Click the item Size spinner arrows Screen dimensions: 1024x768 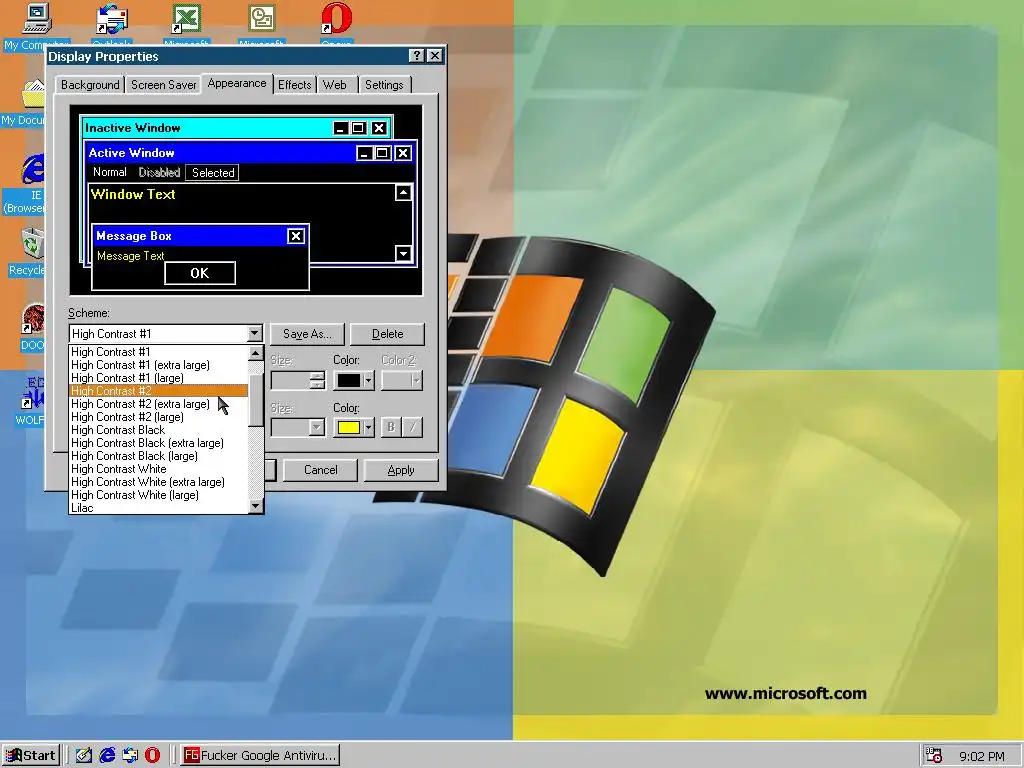317,380
